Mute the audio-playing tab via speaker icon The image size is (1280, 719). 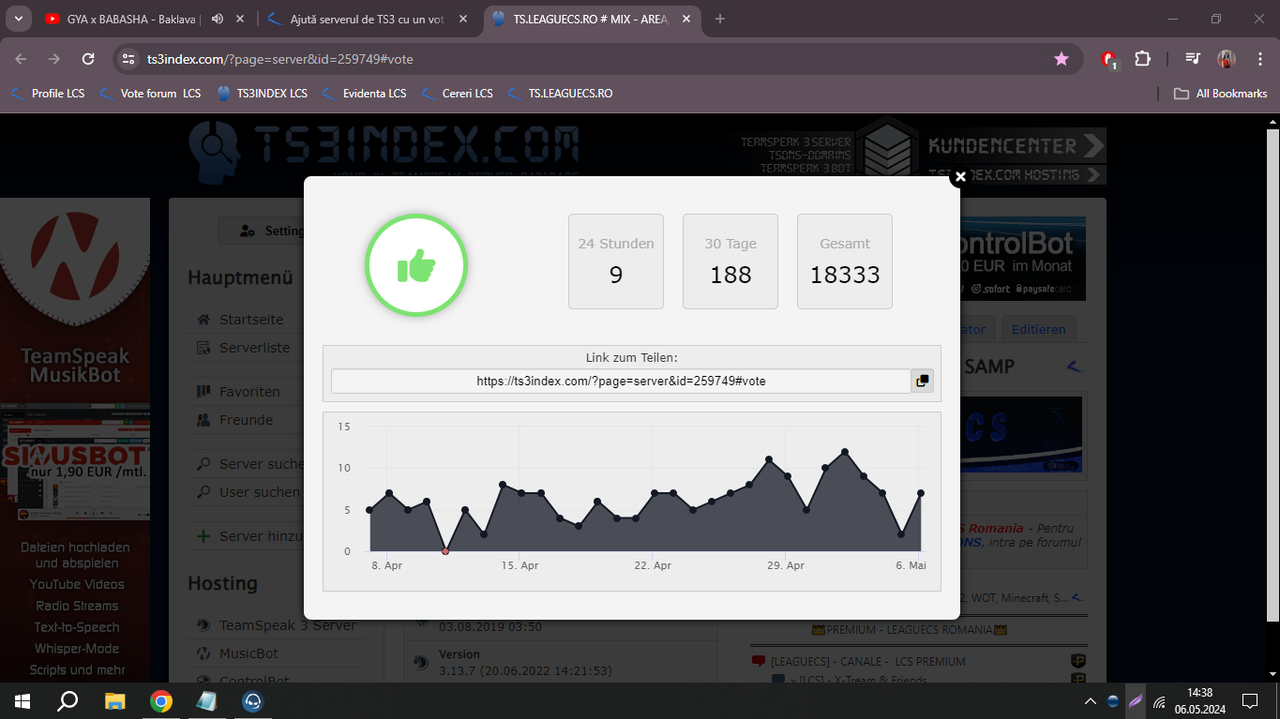[x=217, y=19]
